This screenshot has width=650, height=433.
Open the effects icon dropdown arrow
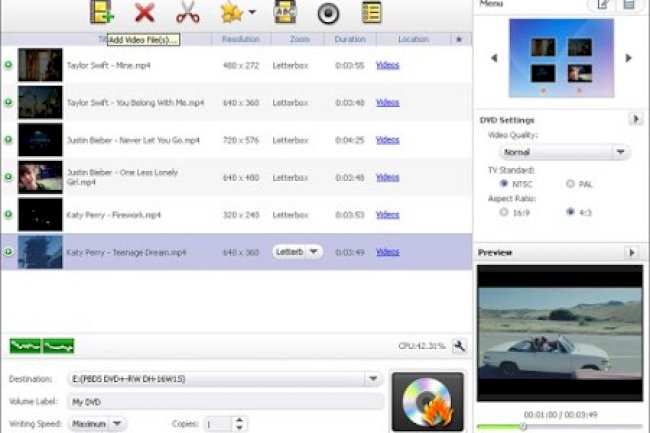[x=252, y=12]
